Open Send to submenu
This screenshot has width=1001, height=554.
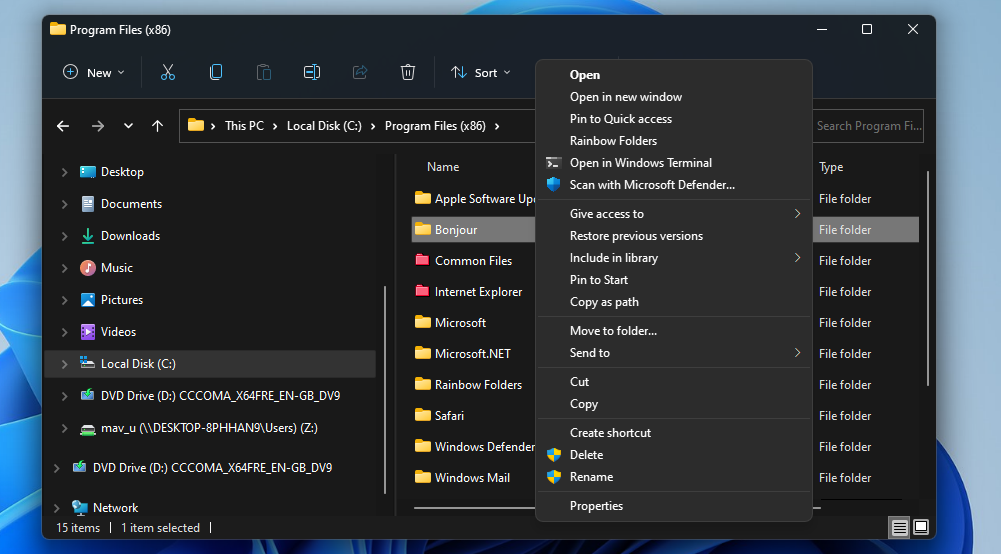[x=674, y=353]
